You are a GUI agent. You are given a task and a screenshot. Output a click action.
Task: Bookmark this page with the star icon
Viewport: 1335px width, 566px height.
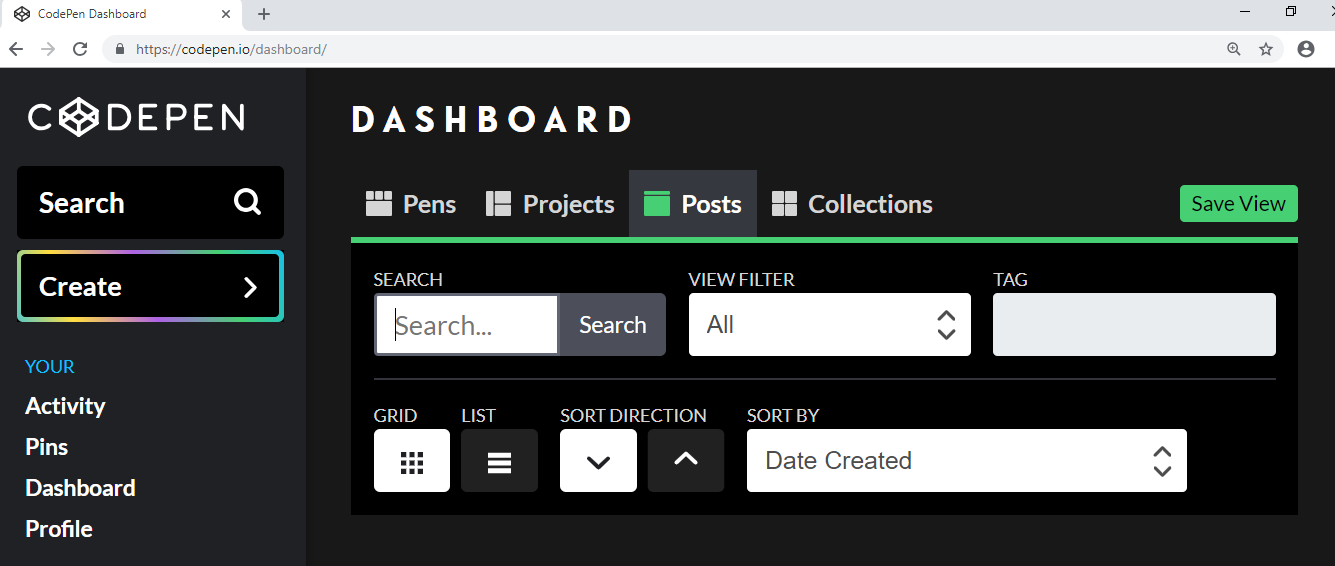pos(1266,49)
